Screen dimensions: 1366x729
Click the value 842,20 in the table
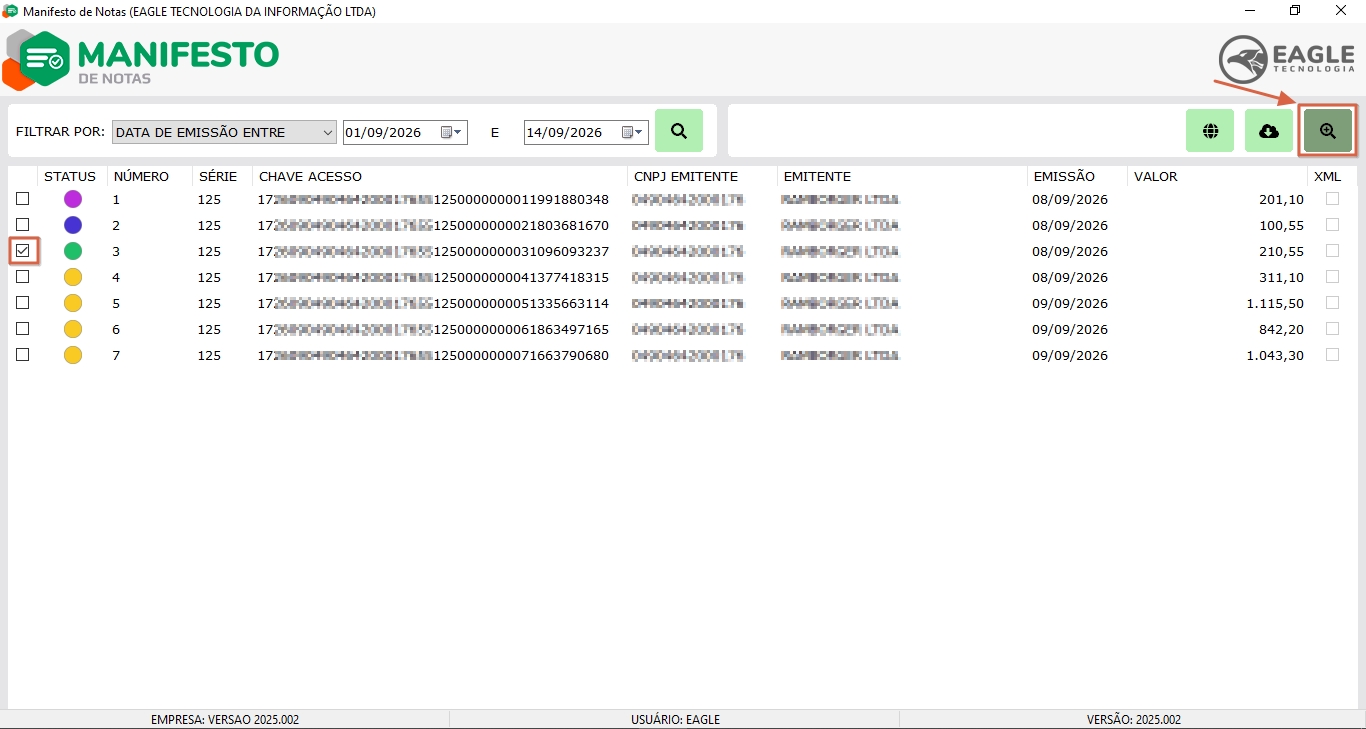pyautogui.click(x=1280, y=329)
